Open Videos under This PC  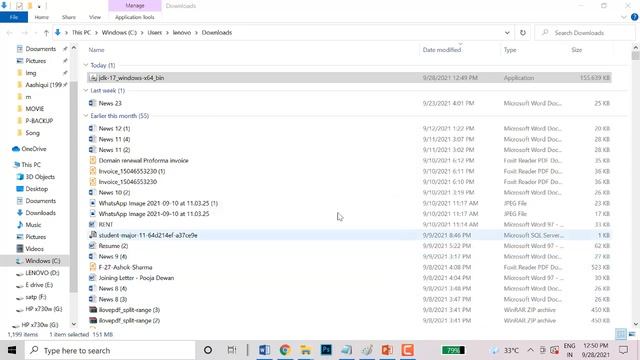pyautogui.click(x=34, y=249)
